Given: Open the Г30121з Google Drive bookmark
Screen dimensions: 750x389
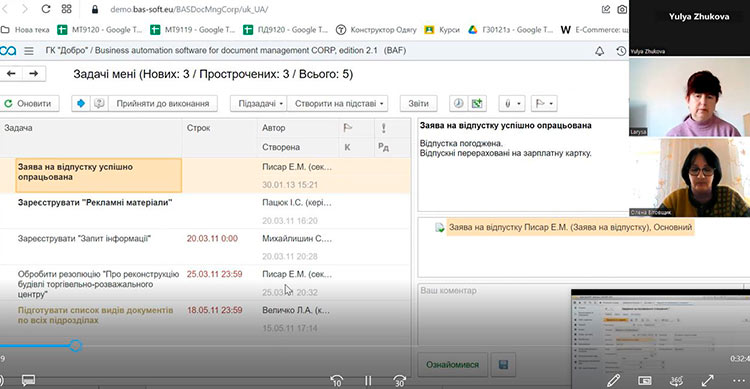Looking at the screenshot, I should point(510,30).
